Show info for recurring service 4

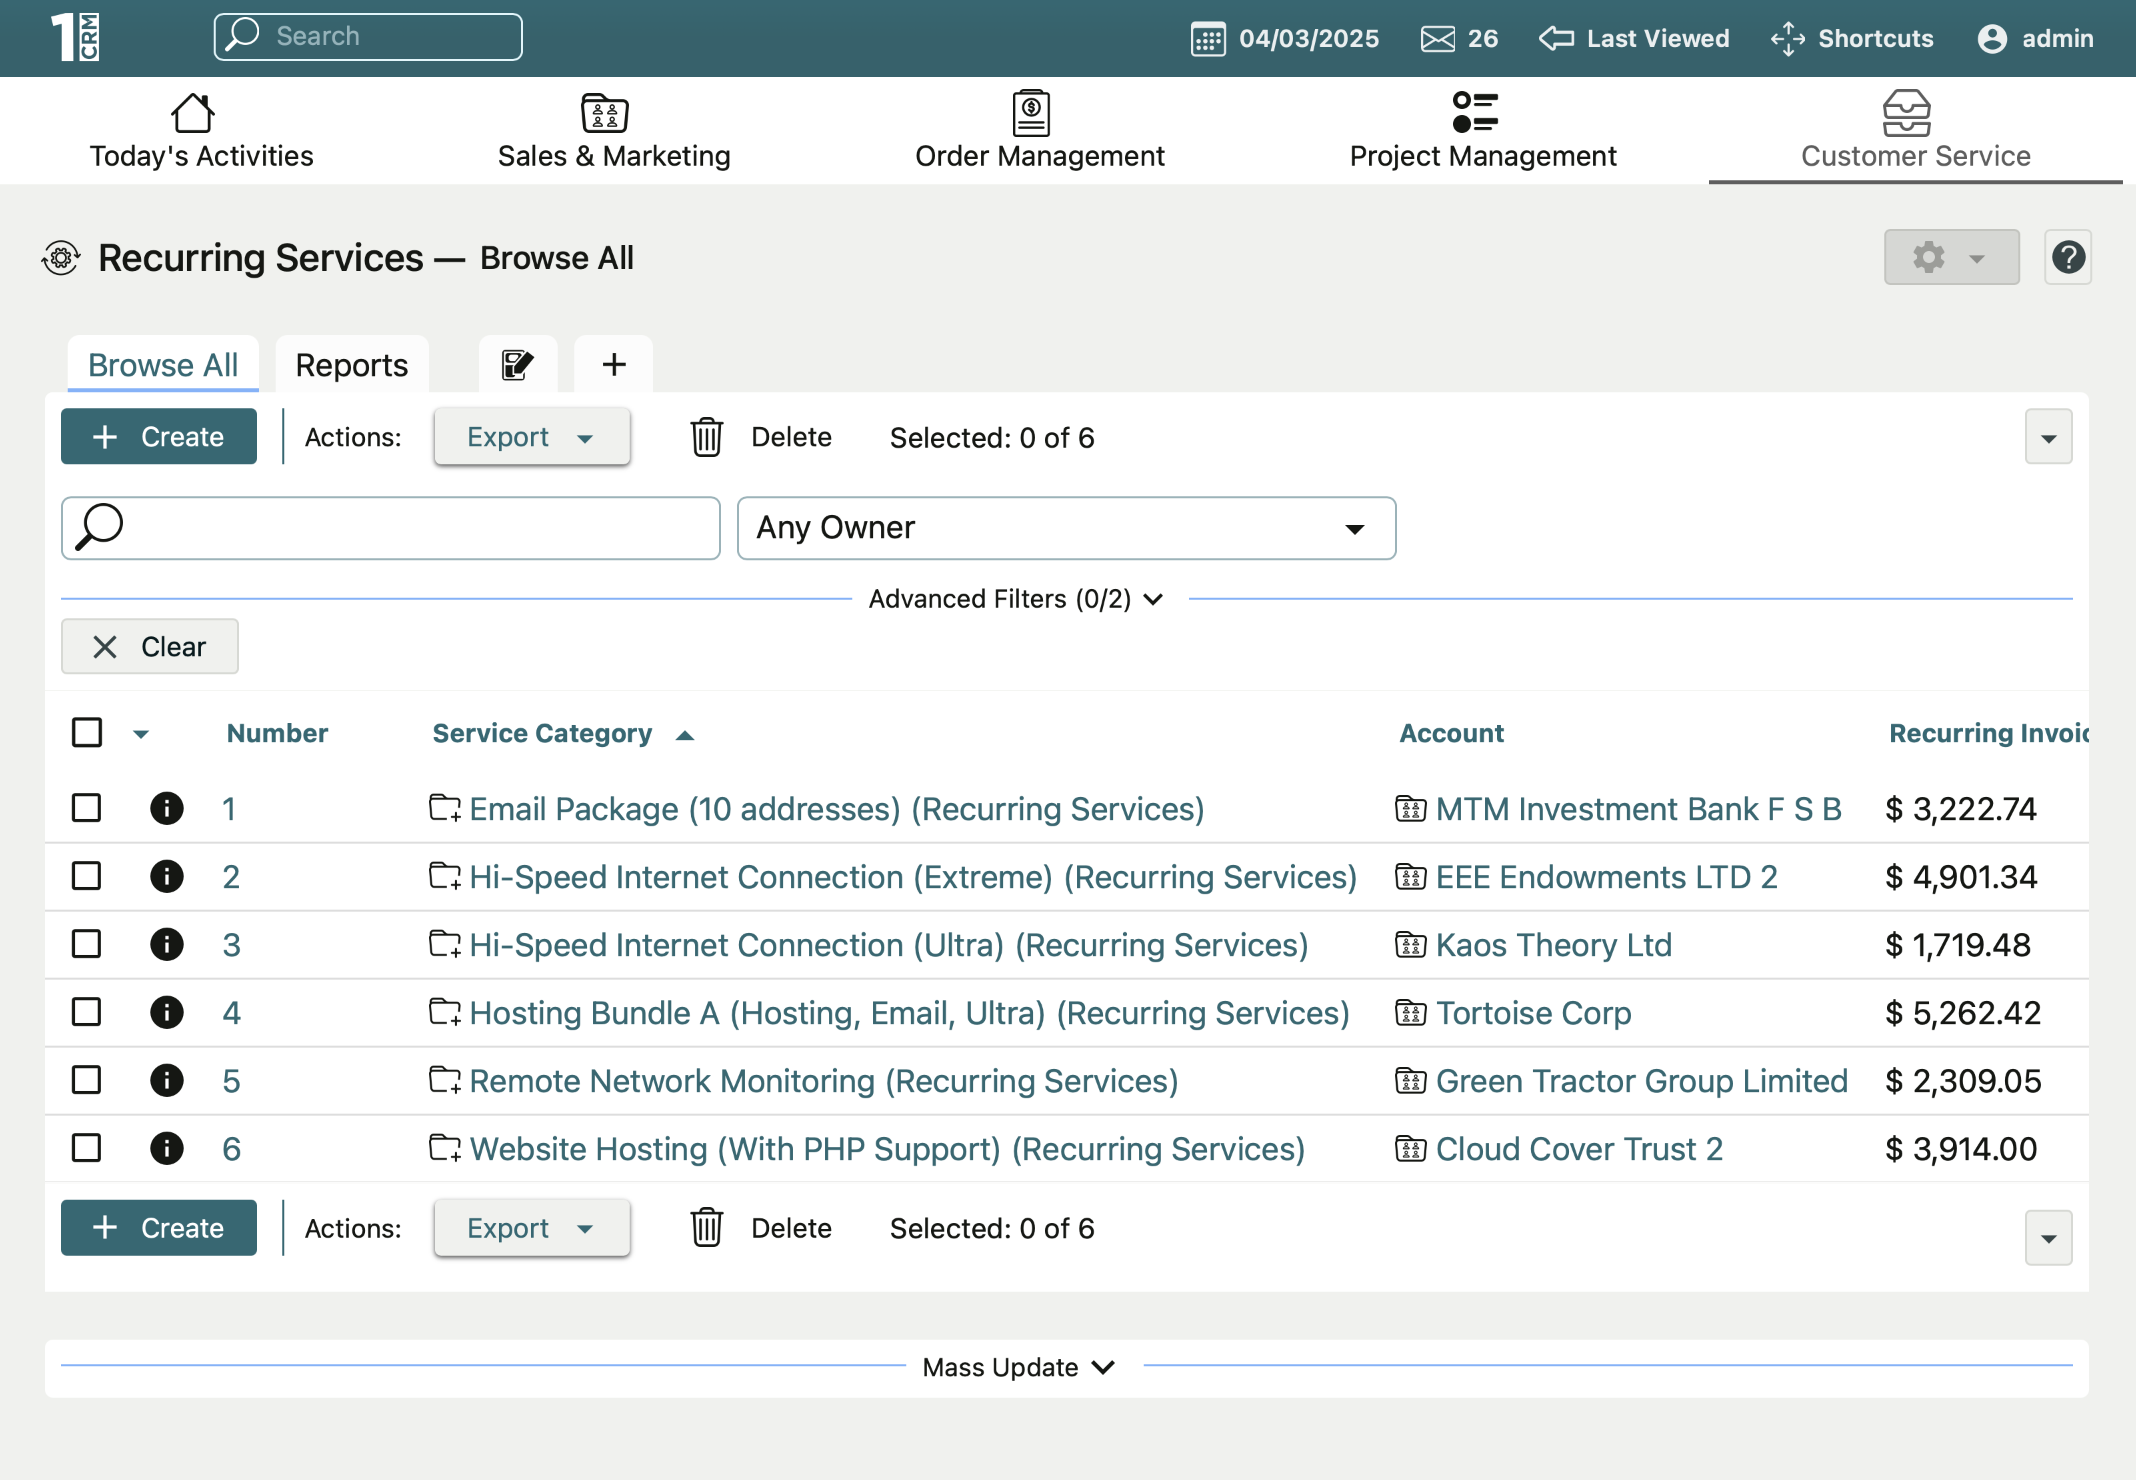[167, 1012]
